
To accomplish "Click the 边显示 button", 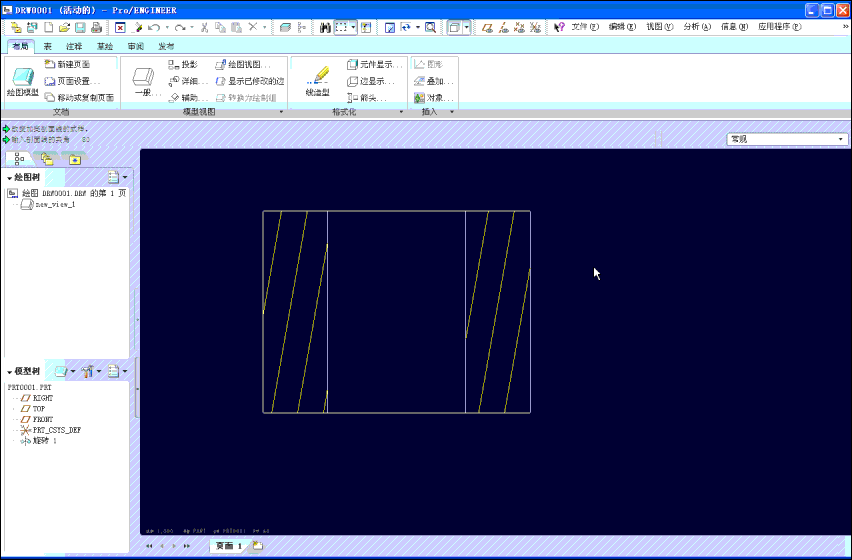I will [371, 81].
